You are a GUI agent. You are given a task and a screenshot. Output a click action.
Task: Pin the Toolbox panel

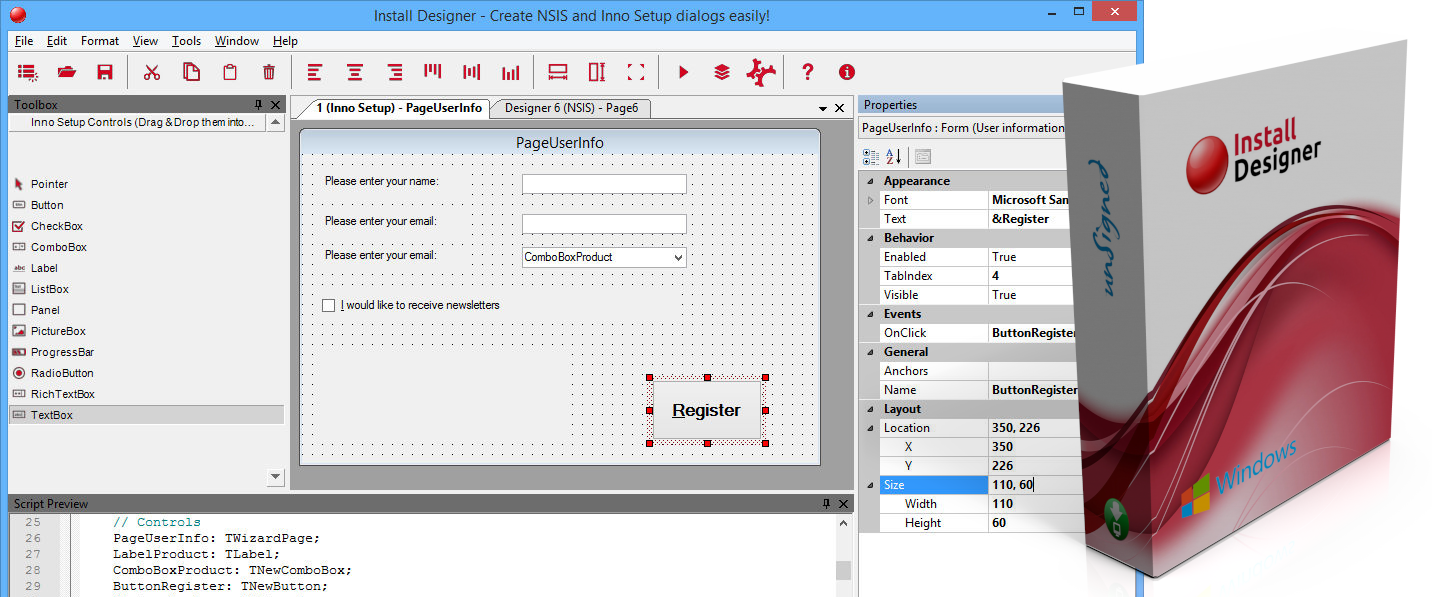(259, 104)
